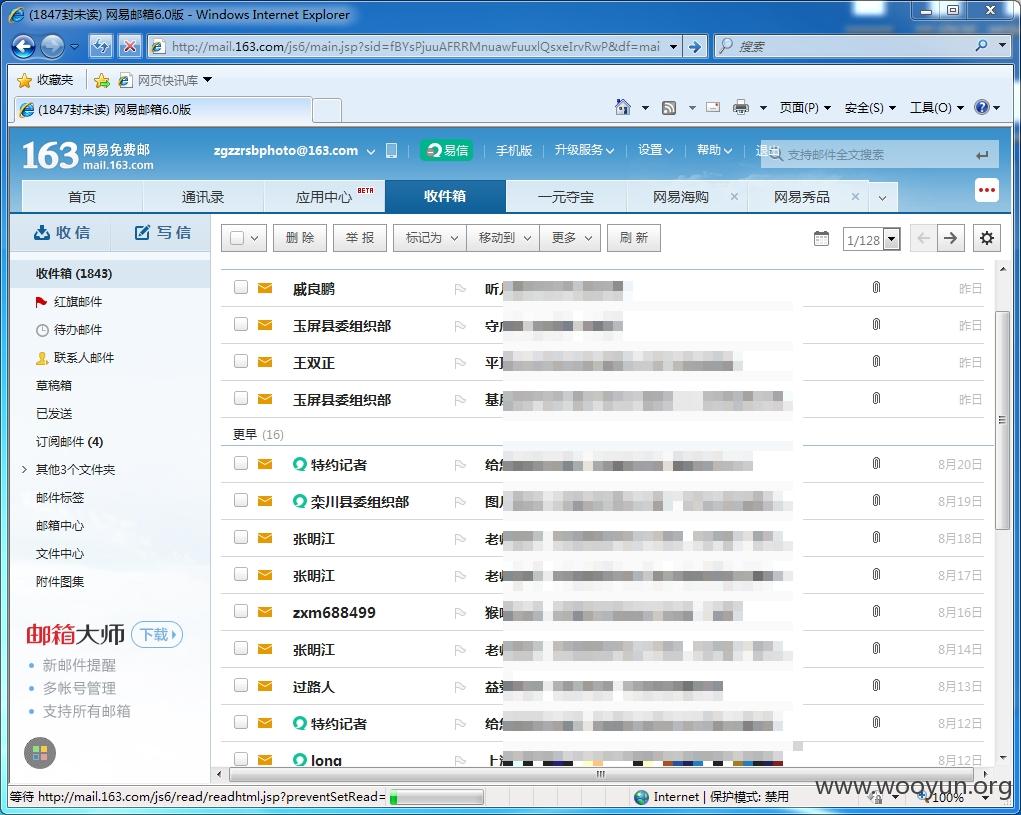Open the mail list settings gear

[987, 238]
